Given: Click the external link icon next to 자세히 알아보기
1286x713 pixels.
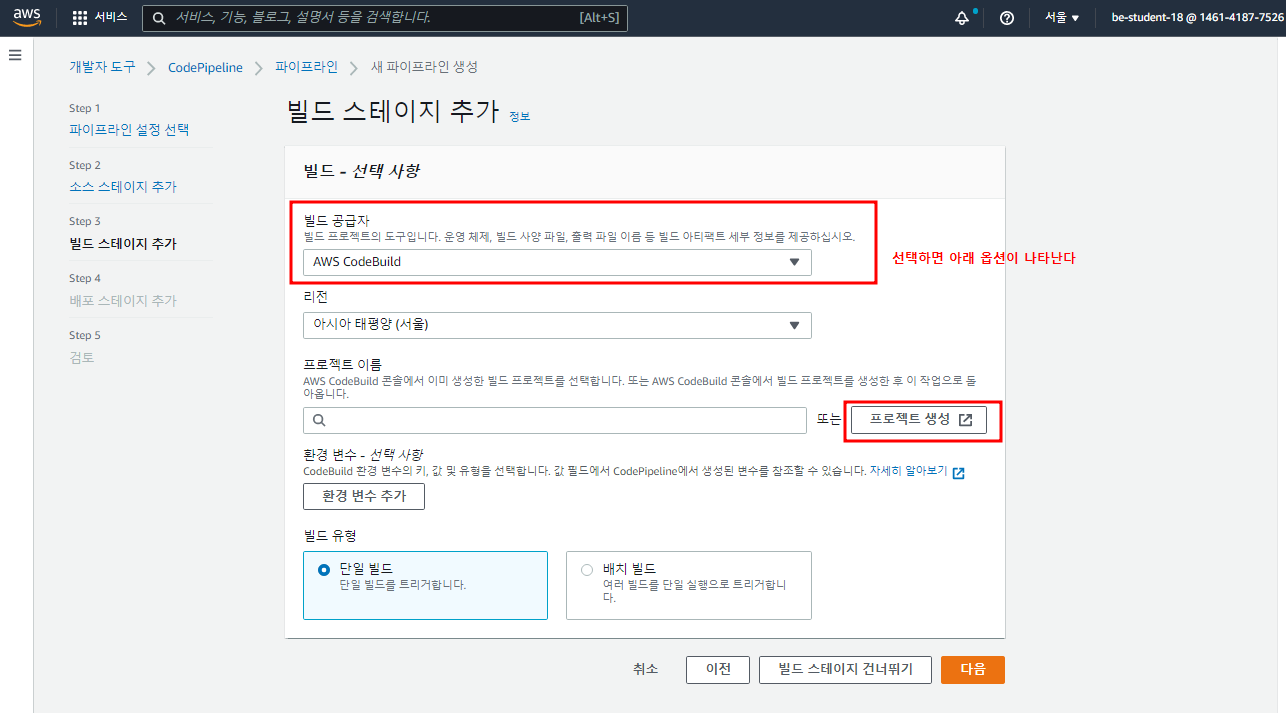Looking at the screenshot, I should click(x=958, y=473).
